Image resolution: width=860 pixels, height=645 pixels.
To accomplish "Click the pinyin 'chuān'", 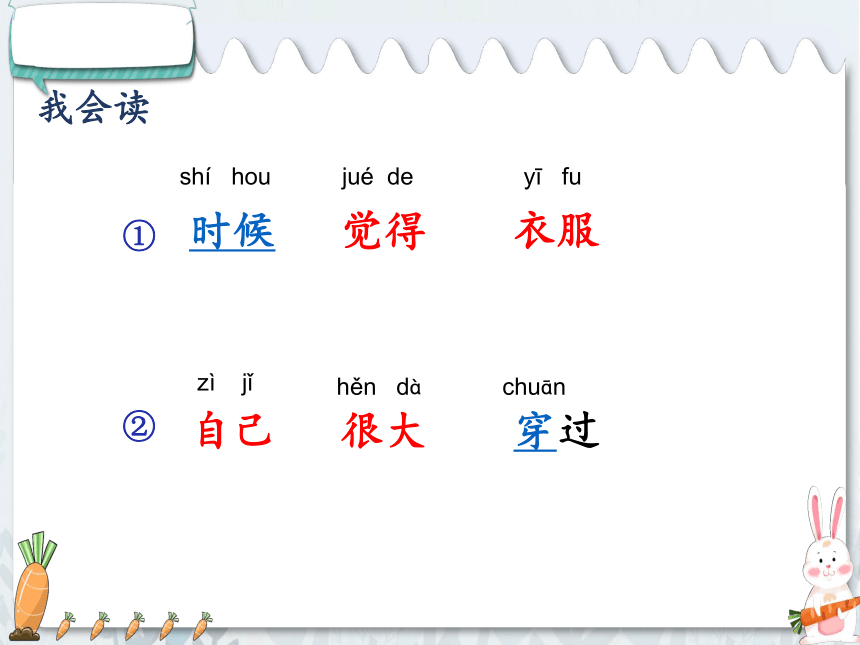I will point(534,387).
